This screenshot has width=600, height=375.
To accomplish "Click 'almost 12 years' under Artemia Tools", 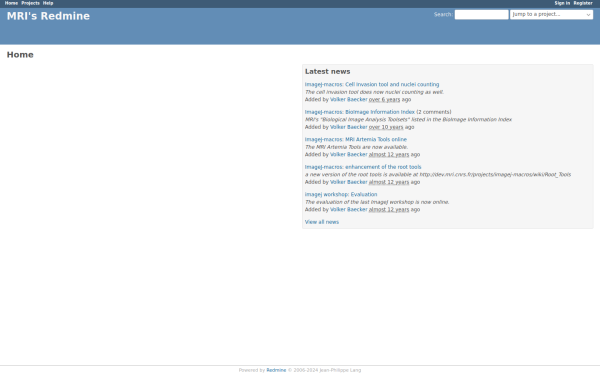I will click(389, 155).
